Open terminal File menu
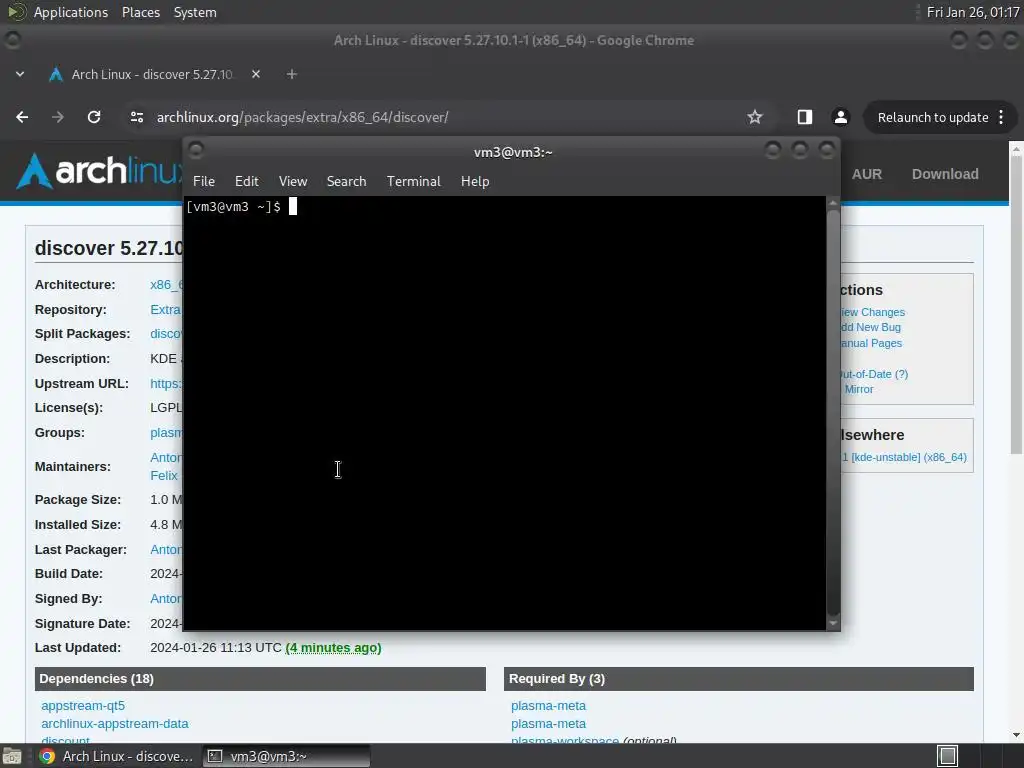 click(x=204, y=182)
